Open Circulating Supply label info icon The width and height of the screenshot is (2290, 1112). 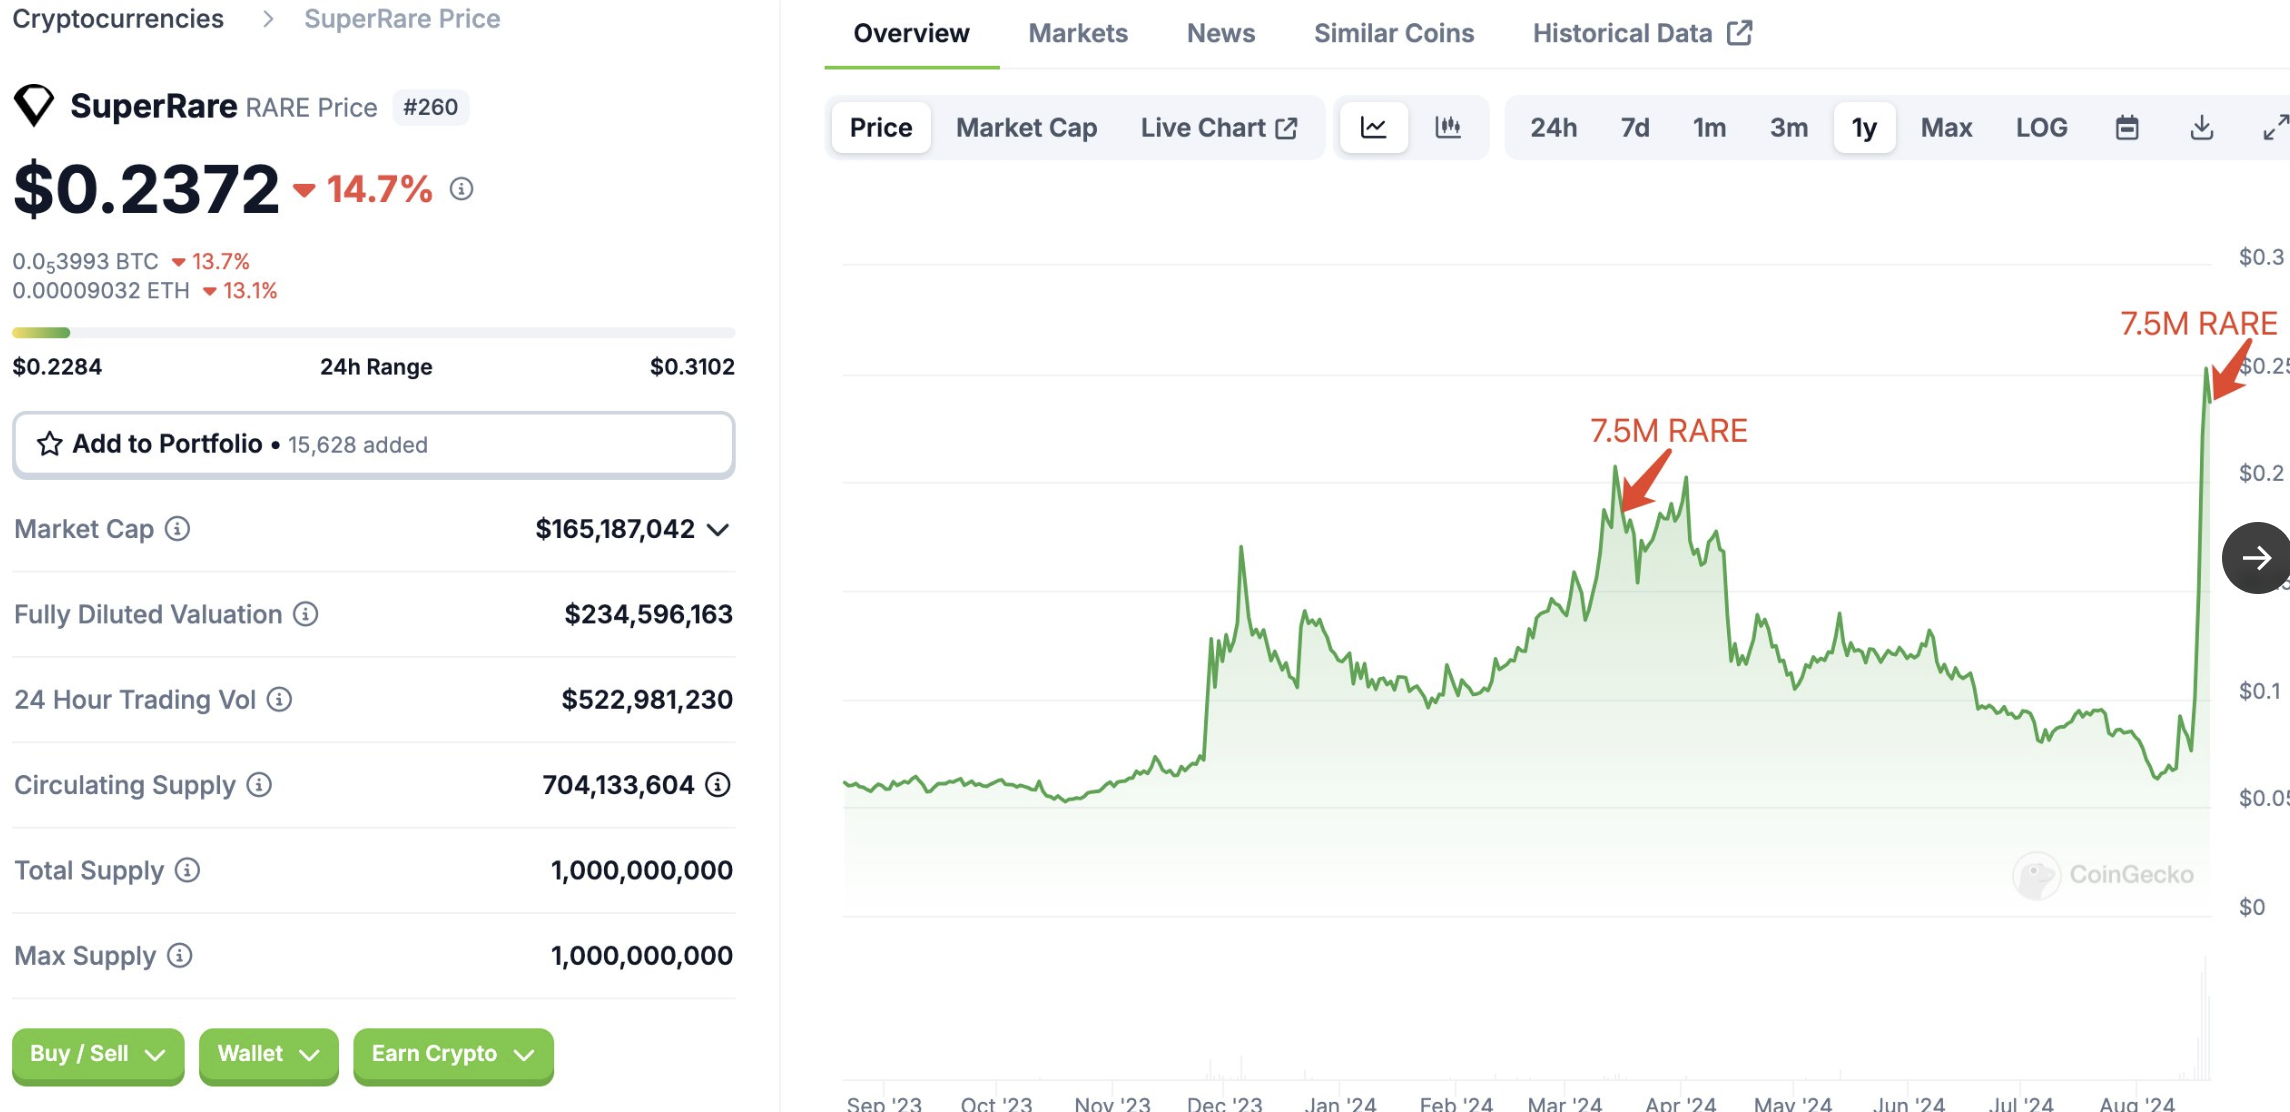(x=259, y=785)
